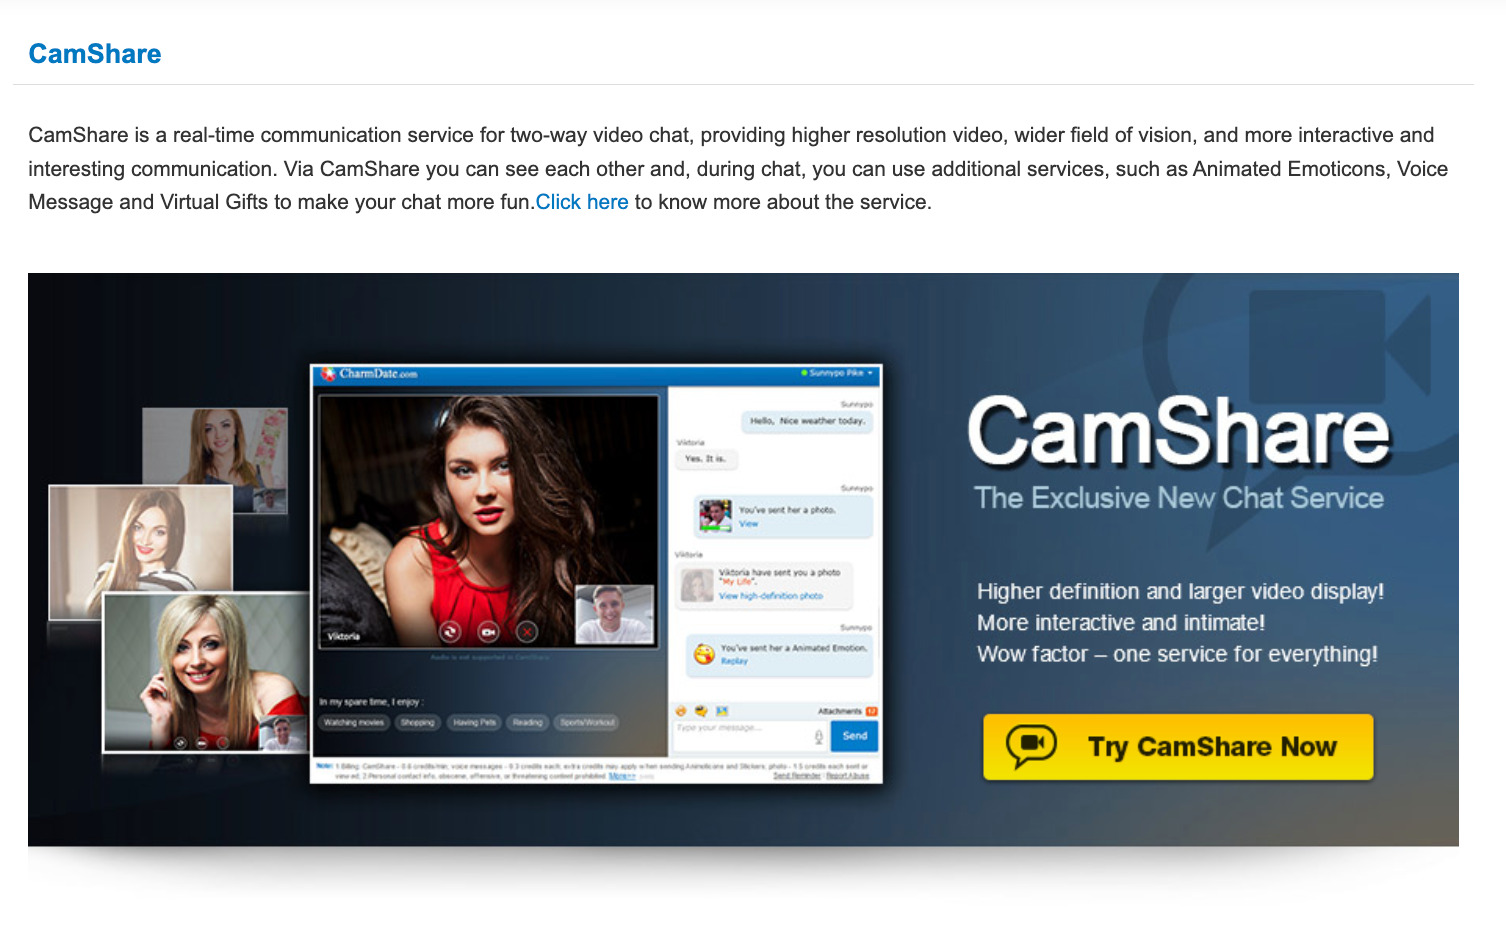1506x946 pixels.
Task: Open the Sunnypo Pike user dropdown
Action: (837, 373)
